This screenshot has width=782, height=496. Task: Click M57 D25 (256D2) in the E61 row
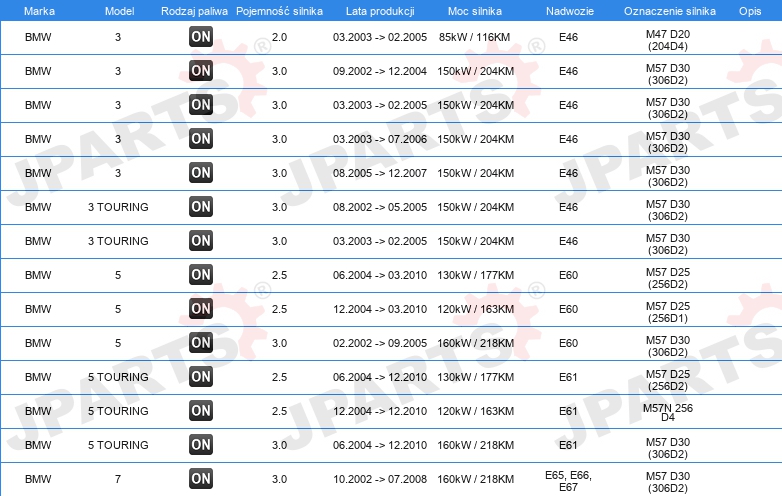(x=668, y=380)
